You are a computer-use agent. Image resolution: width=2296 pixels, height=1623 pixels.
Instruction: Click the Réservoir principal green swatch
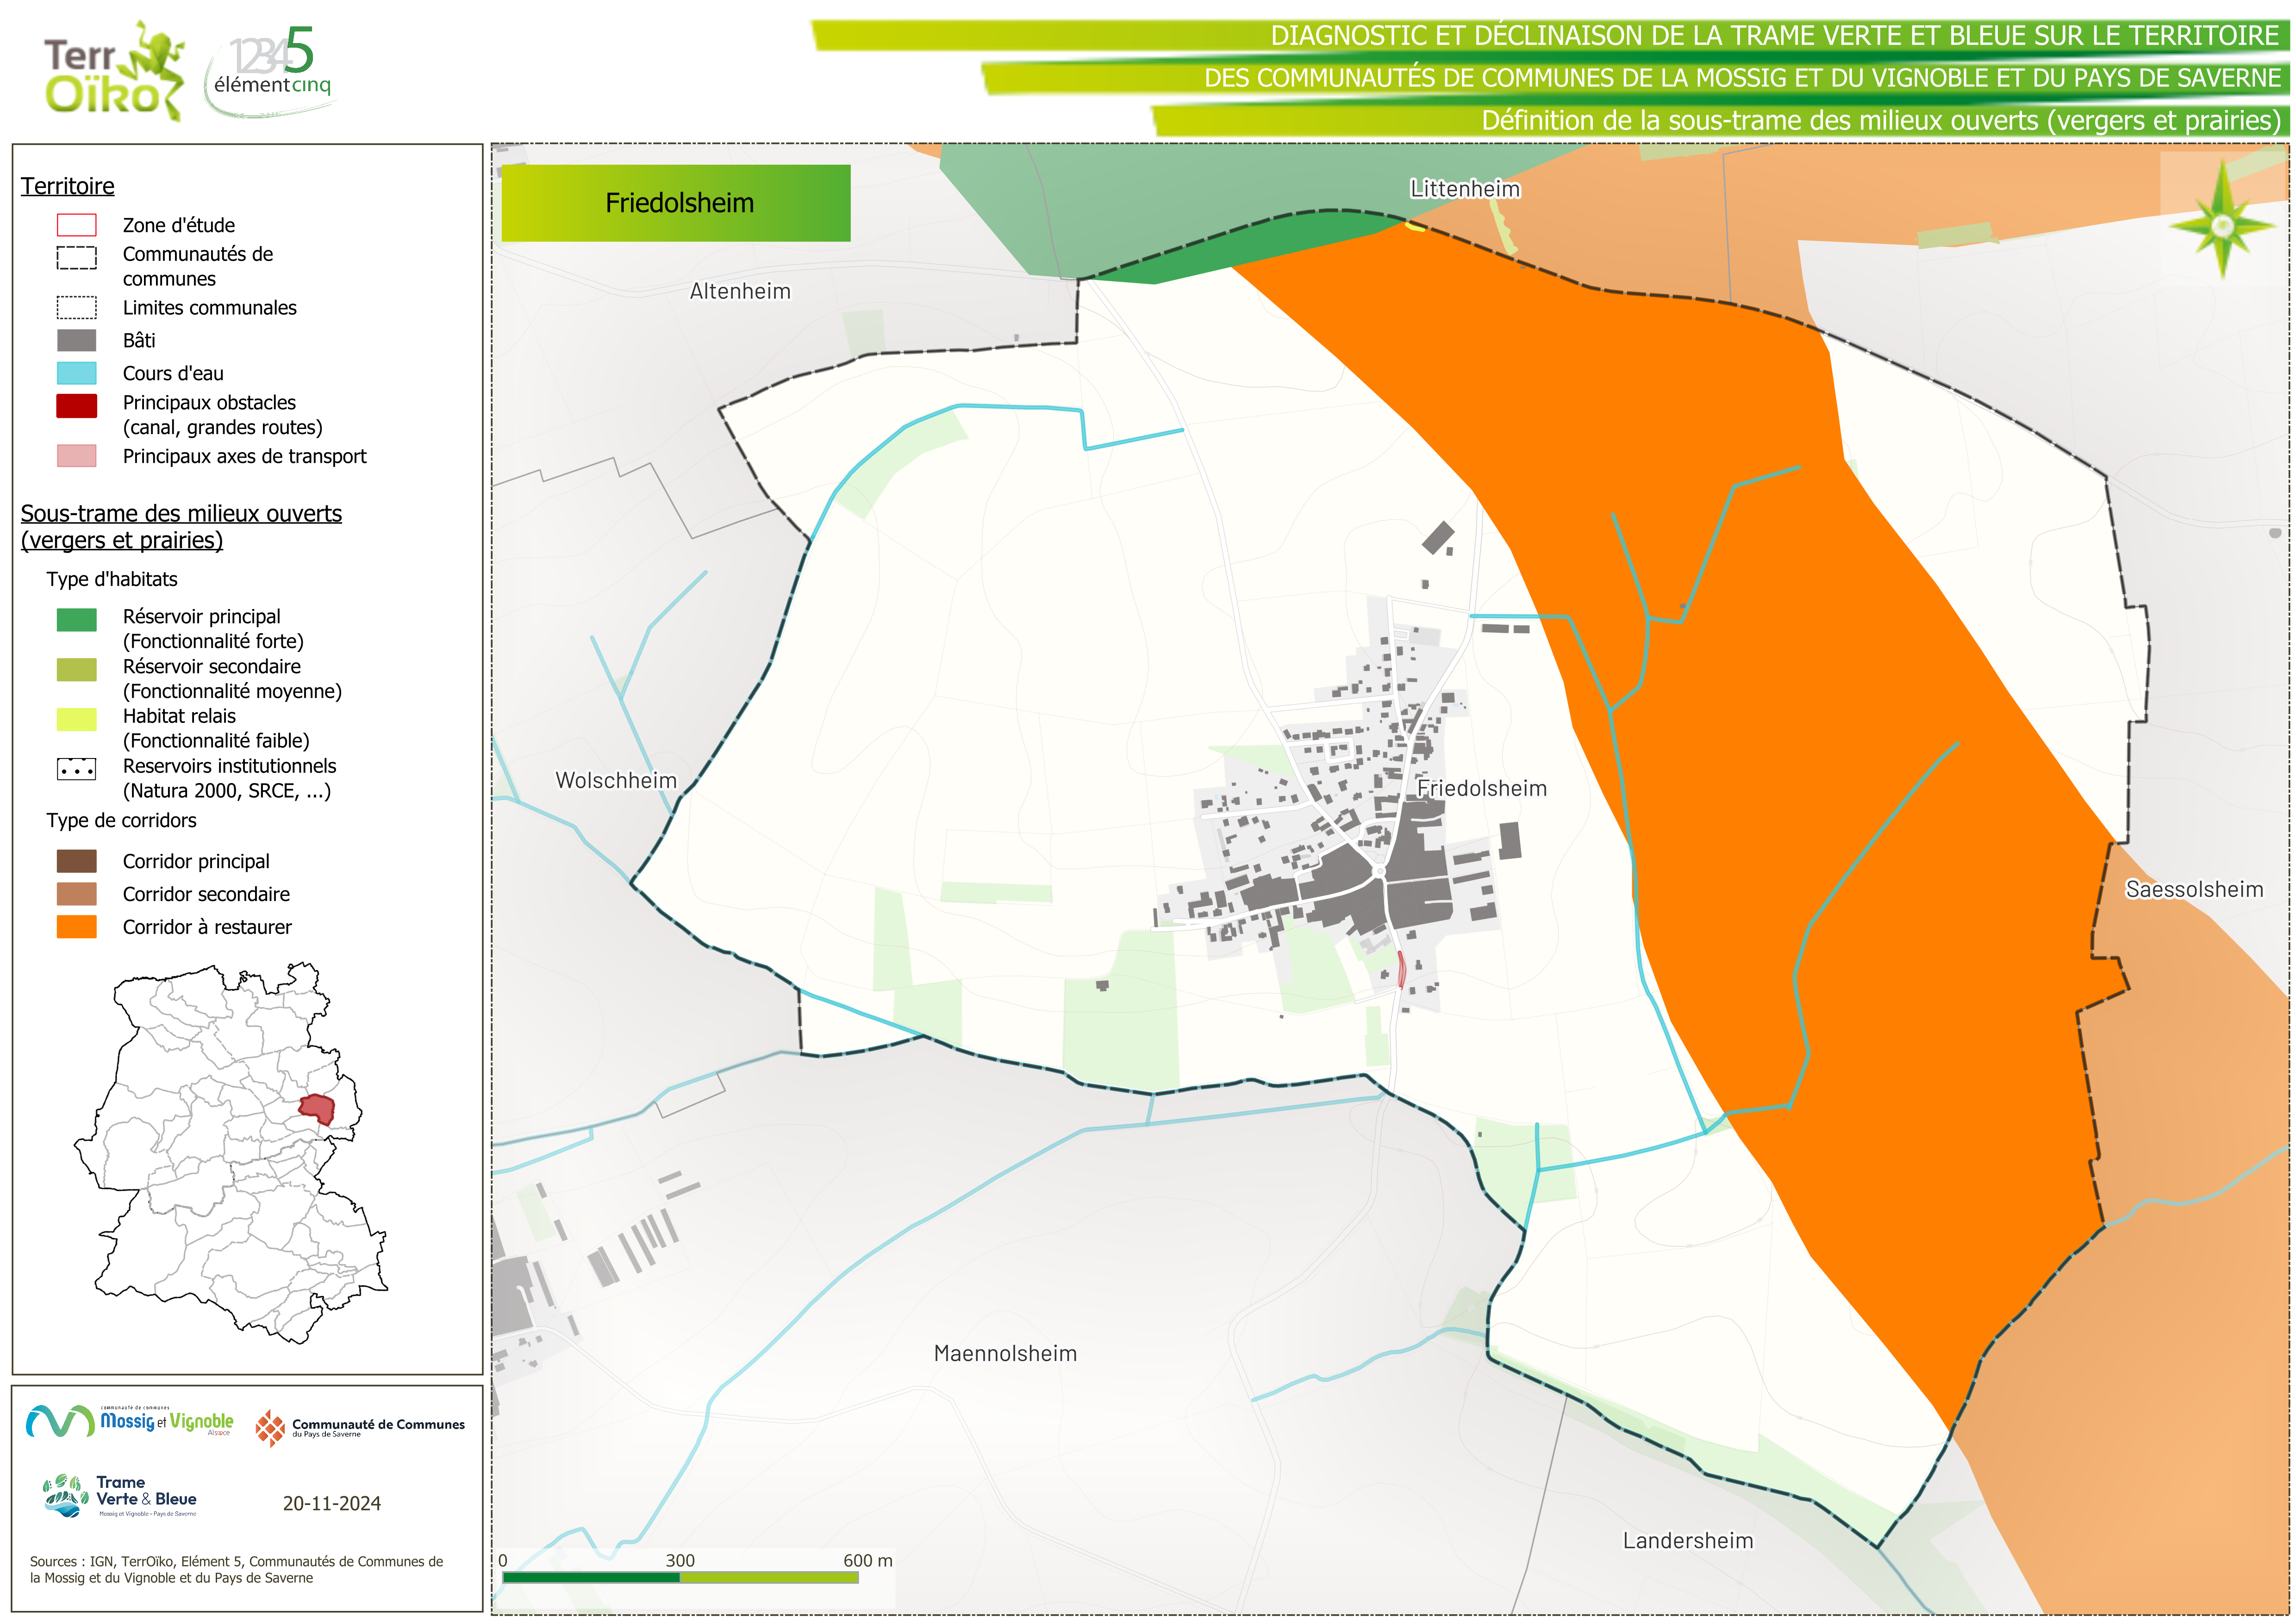(77, 620)
